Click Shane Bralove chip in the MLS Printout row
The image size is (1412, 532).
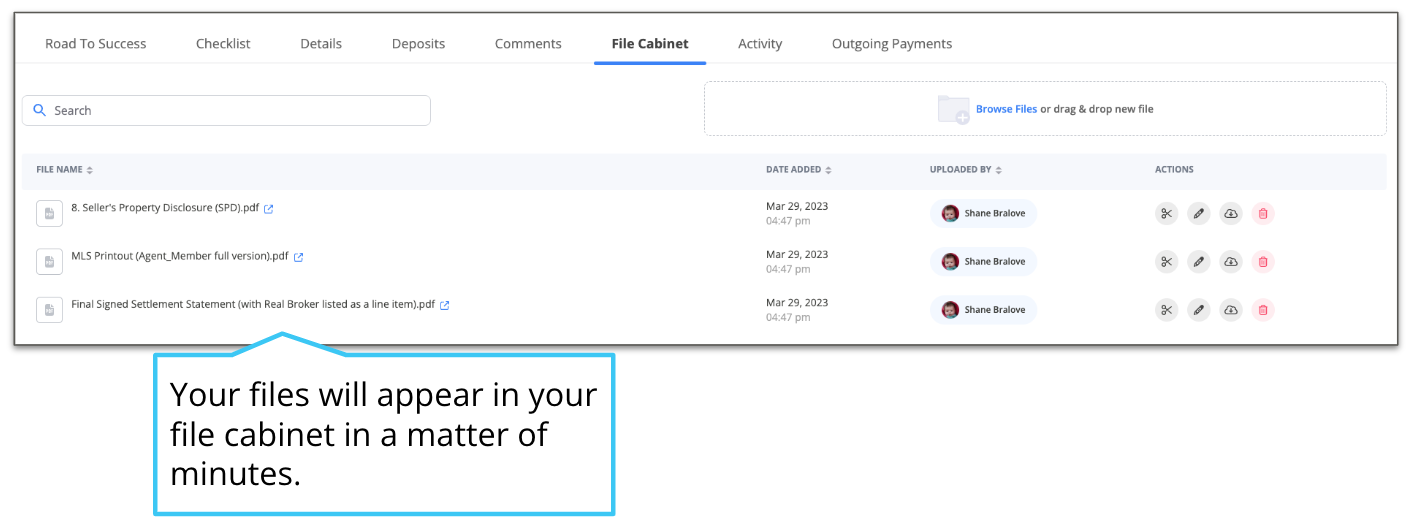pyautogui.click(x=983, y=262)
